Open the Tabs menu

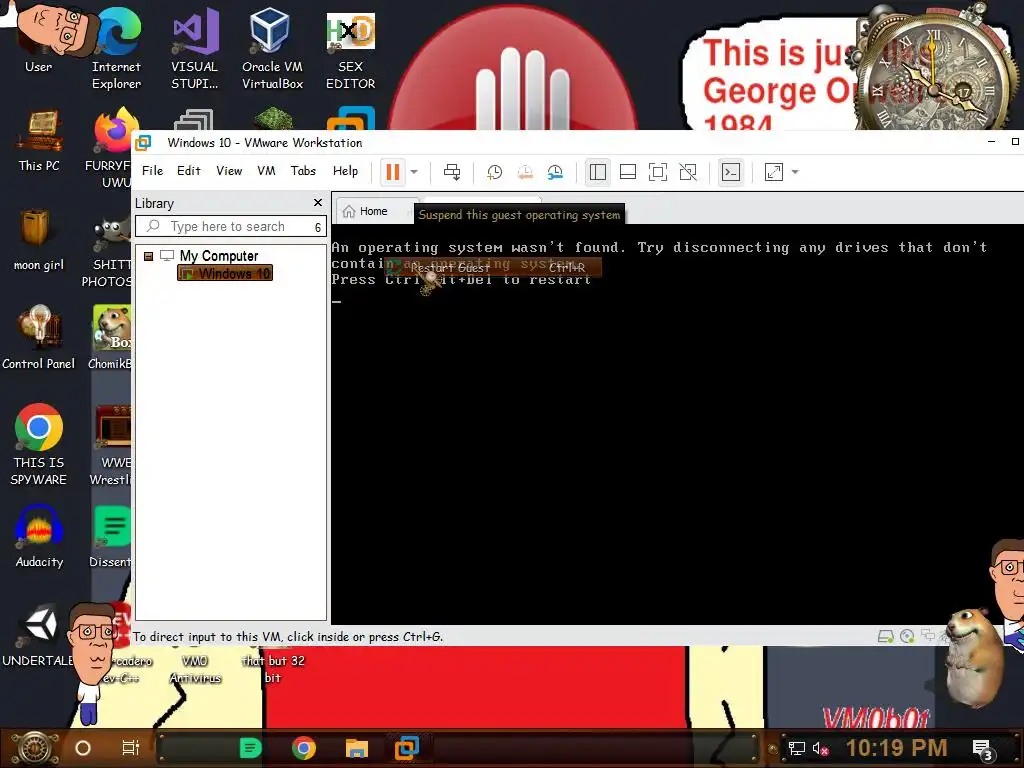[x=303, y=170]
